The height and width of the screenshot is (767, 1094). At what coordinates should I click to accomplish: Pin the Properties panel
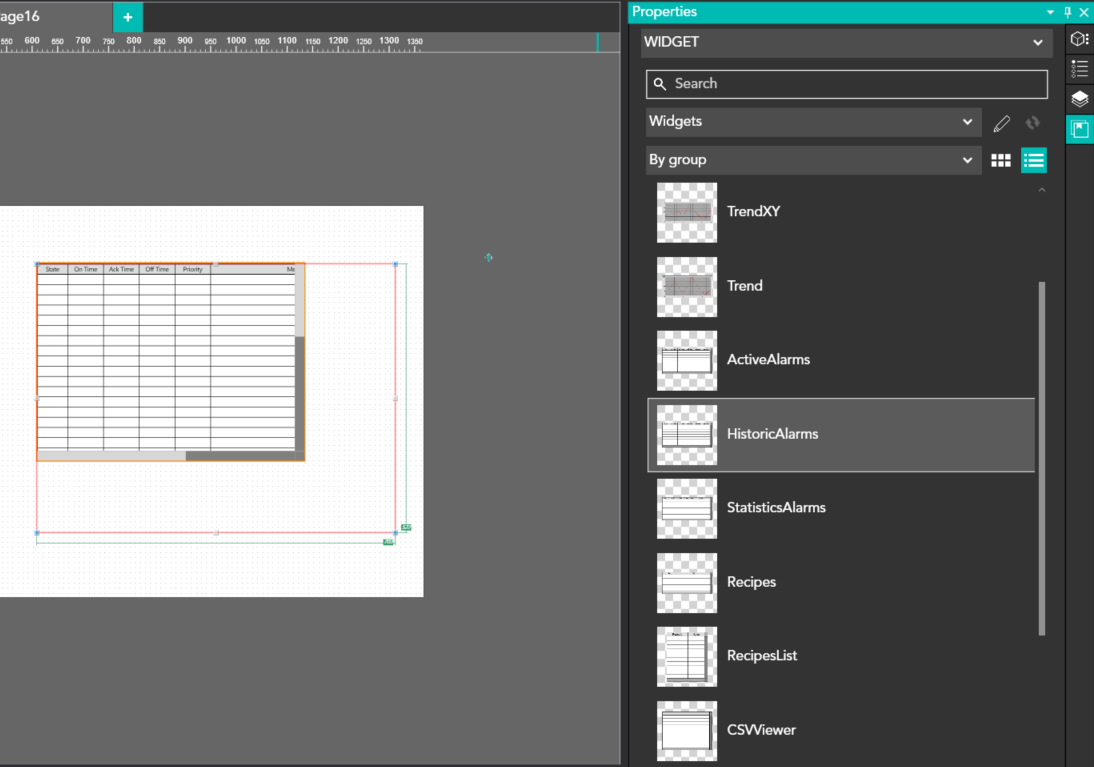point(1068,12)
